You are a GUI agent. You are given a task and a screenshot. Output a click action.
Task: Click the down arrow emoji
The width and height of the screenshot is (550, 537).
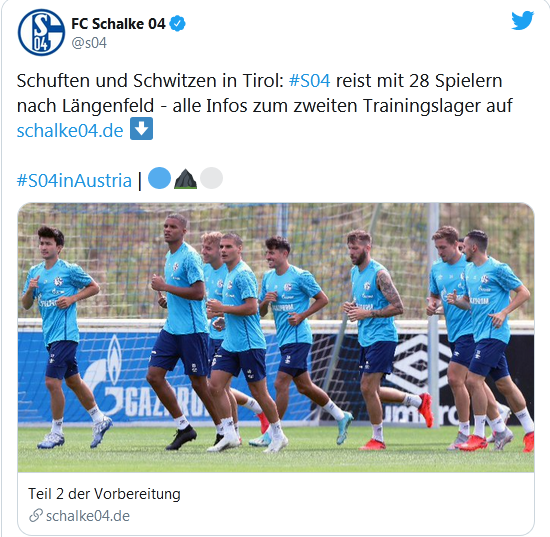click(141, 128)
